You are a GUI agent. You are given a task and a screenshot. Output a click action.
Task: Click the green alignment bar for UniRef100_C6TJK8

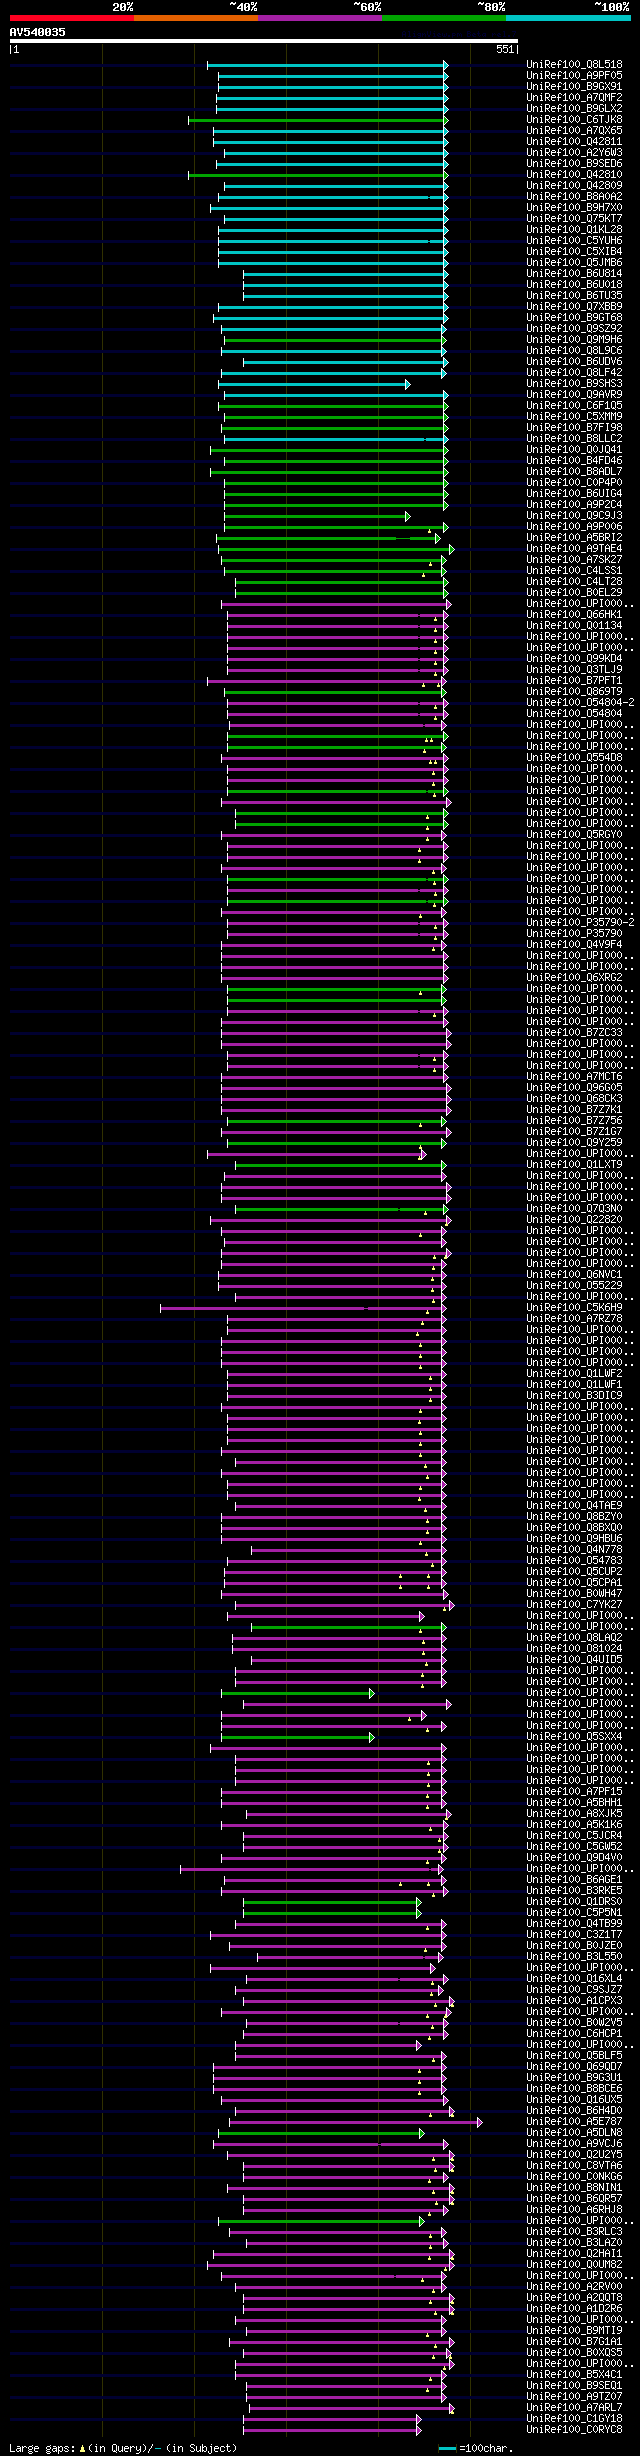318,120
